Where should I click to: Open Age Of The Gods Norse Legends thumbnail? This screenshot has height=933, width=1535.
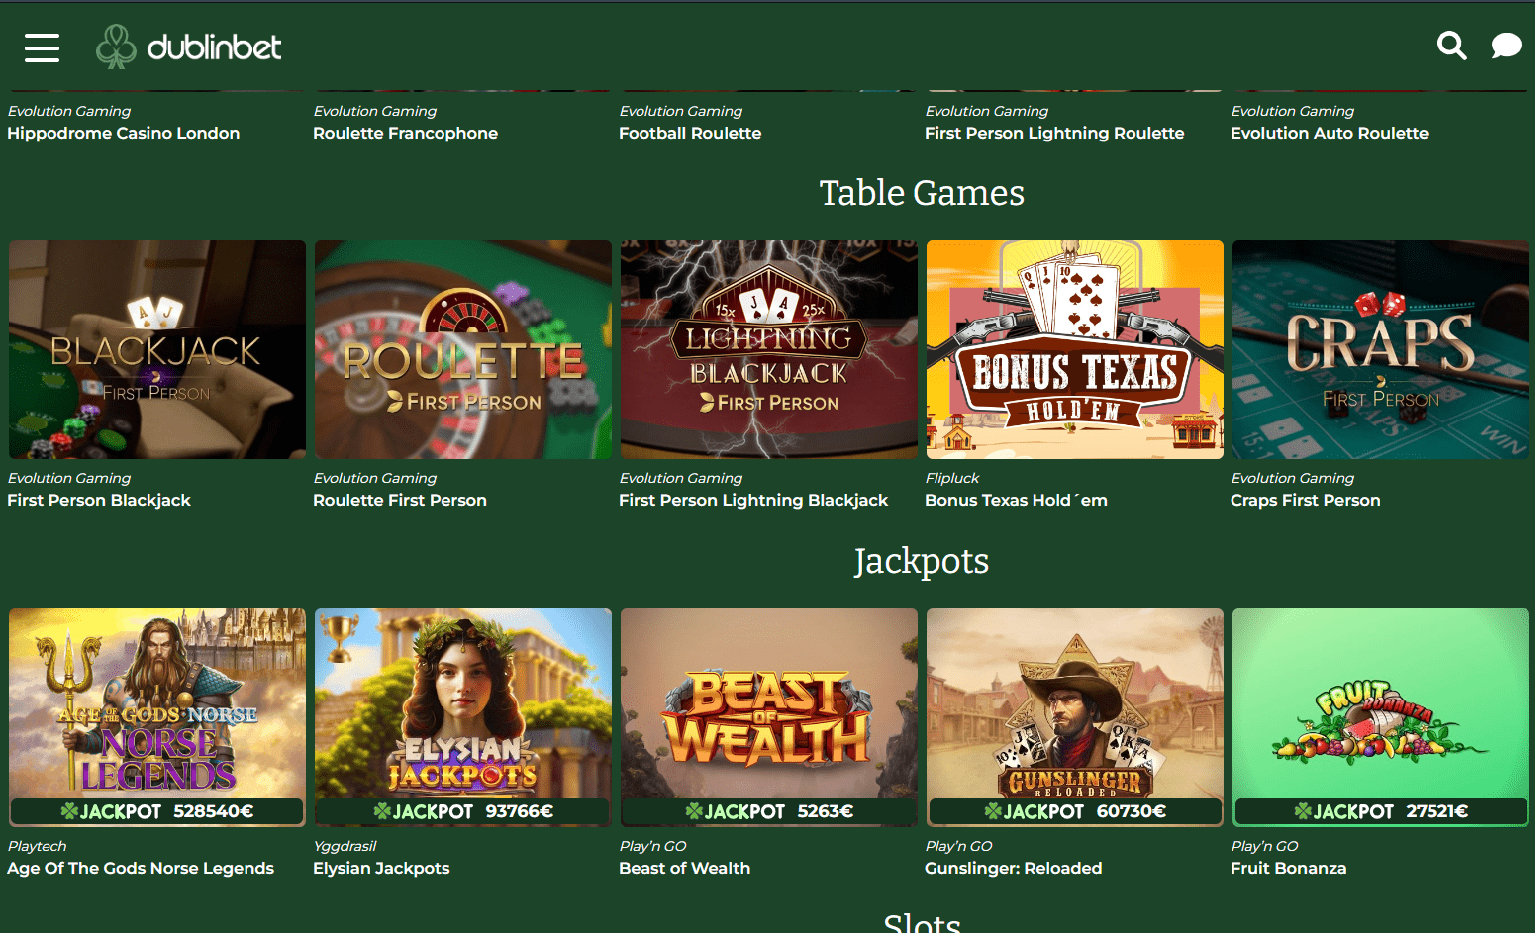coord(158,717)
